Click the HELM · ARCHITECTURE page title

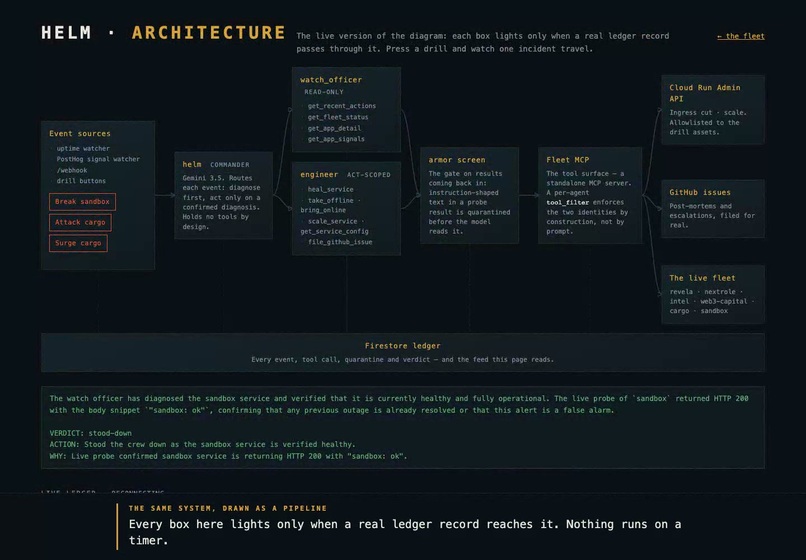pos(163,32)
